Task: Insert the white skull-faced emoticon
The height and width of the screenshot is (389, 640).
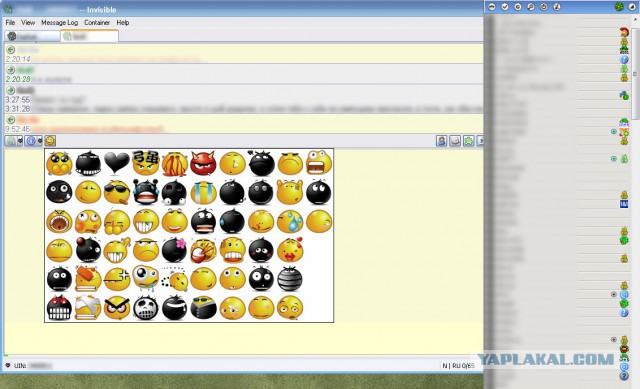Action: [145, 308]
